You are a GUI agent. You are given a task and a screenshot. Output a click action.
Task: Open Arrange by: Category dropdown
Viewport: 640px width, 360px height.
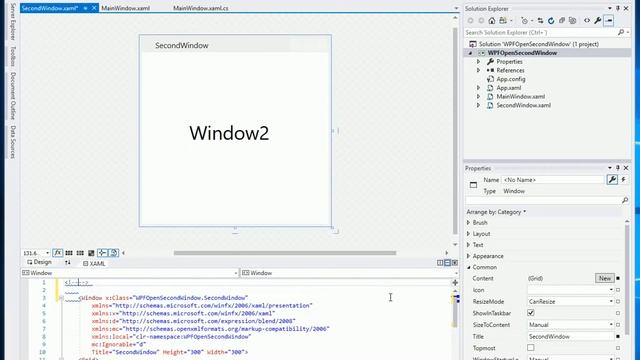(496, 212)
